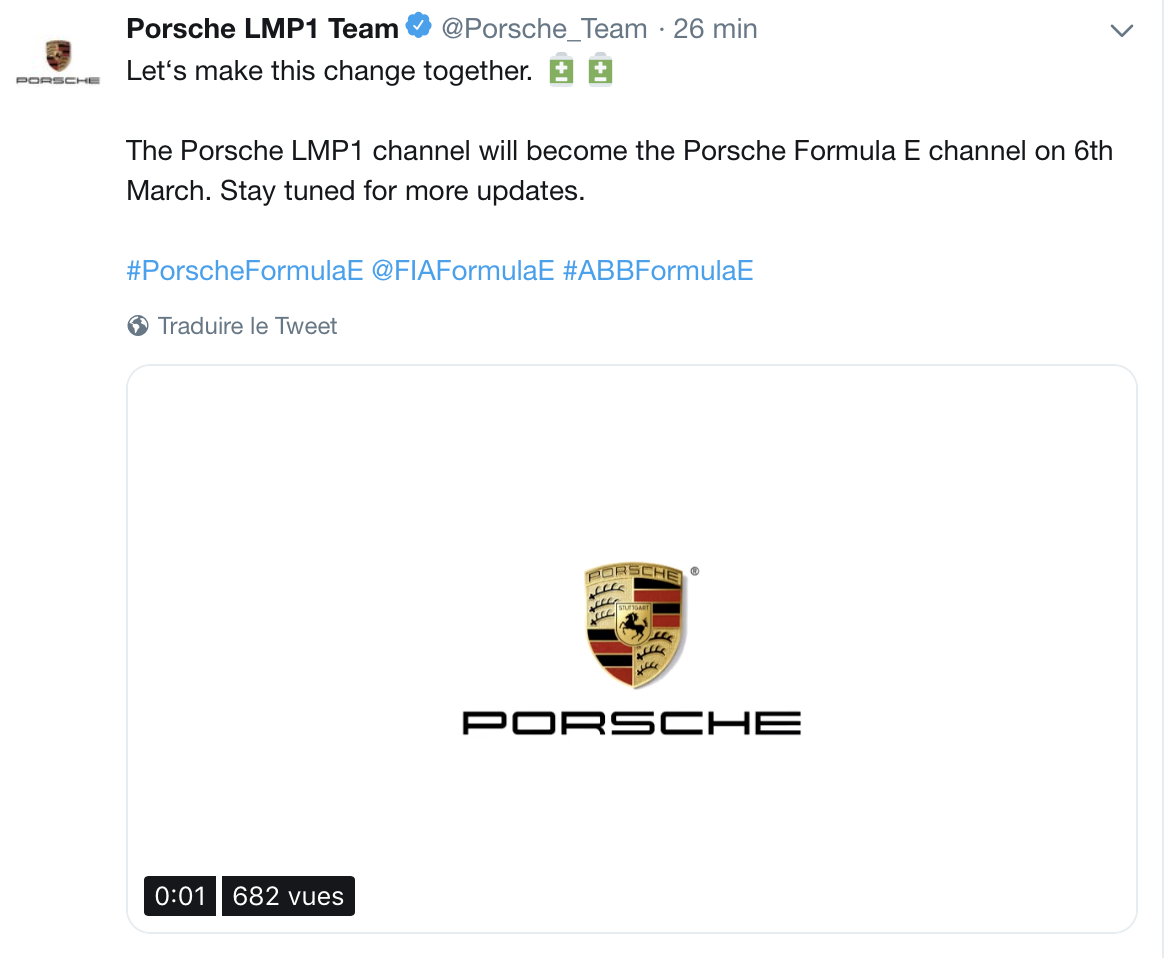Open the 26 min timestamp link

[x=715, y=29]
